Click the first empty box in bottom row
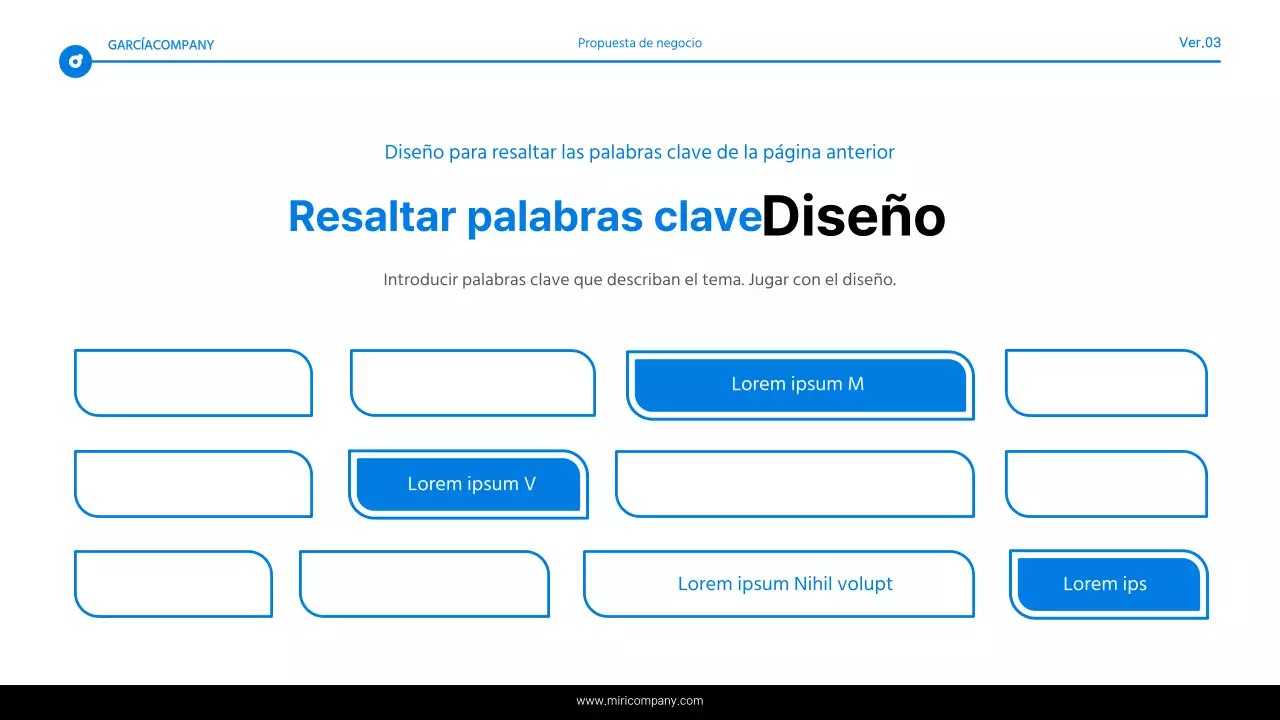Image resolution: width=1280 pixels, height=720 pixels. pos(173,584)
